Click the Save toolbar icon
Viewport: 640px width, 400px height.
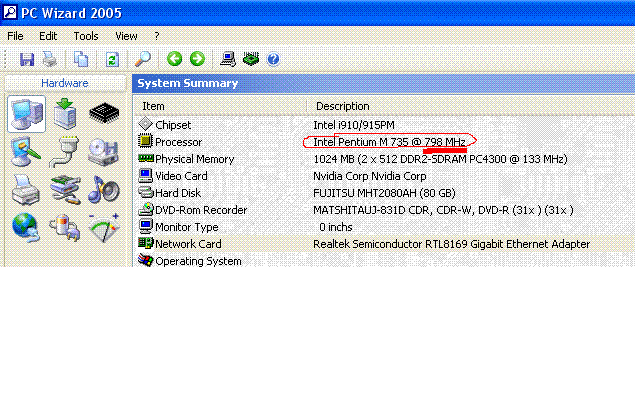pyautogui.click(x=27, y=59)
